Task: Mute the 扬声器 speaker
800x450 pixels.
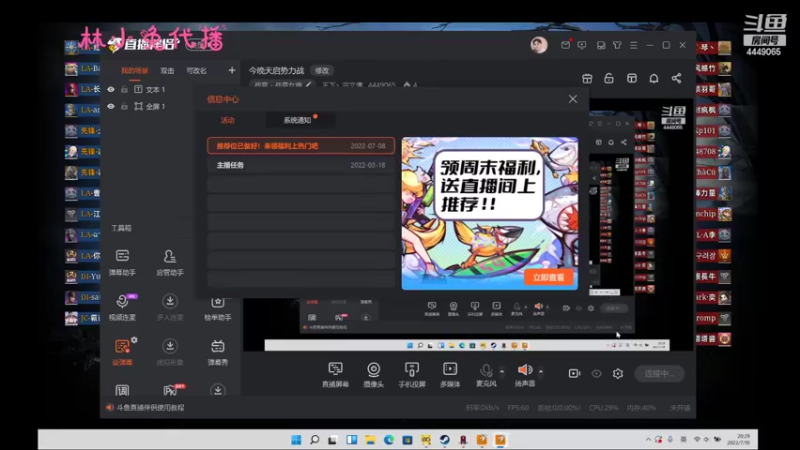Action: [524, 375]
